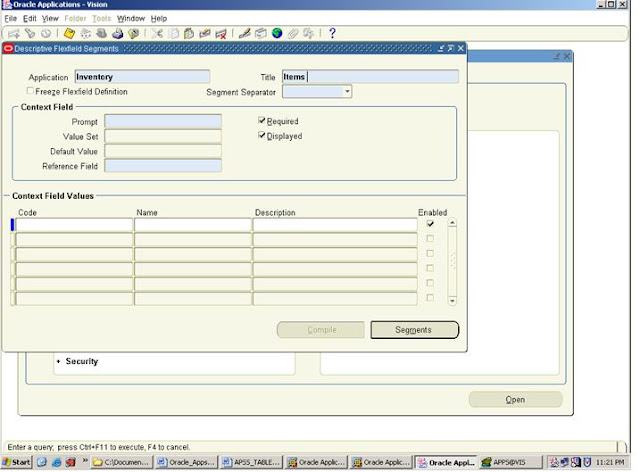
Task: Click the Clear Record eraser icon
Action: [x=204, y=33]
